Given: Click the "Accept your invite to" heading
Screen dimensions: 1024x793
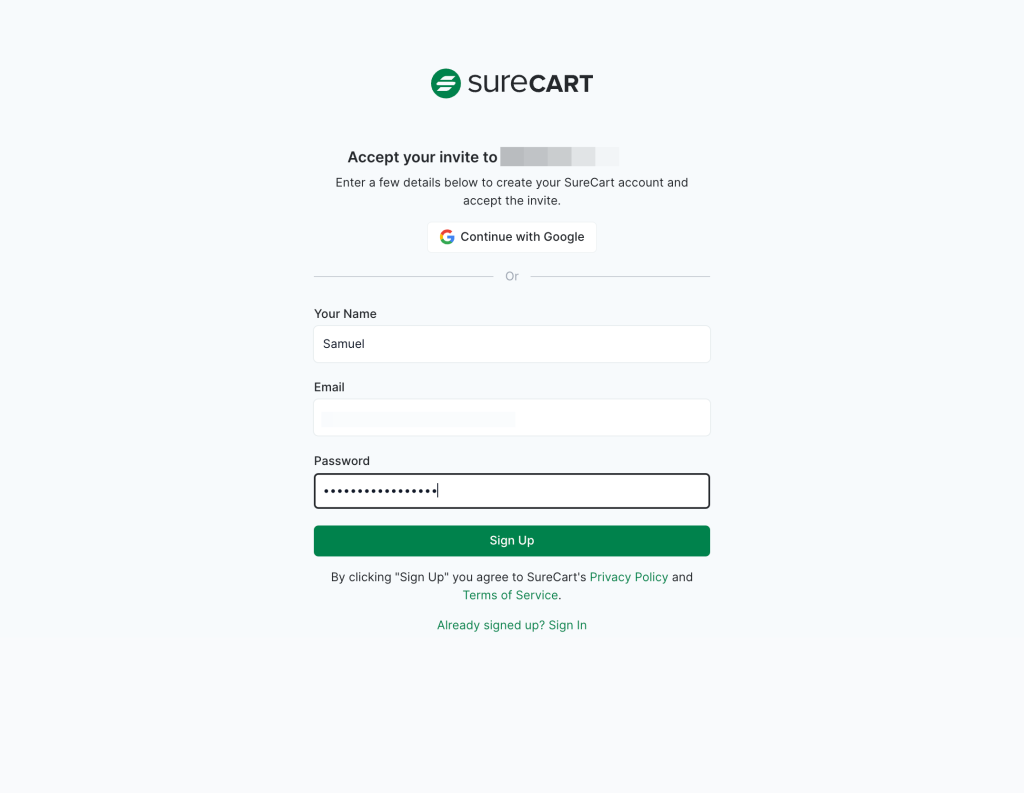Looking at the screenshot, I should [420, 157].
